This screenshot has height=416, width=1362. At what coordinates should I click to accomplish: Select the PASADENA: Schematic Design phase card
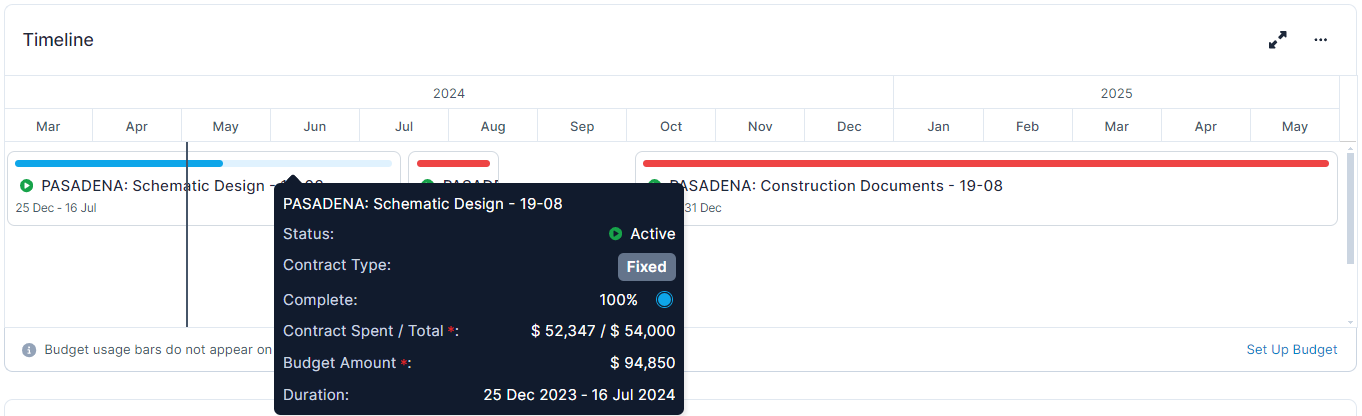(x=204, y=188)
